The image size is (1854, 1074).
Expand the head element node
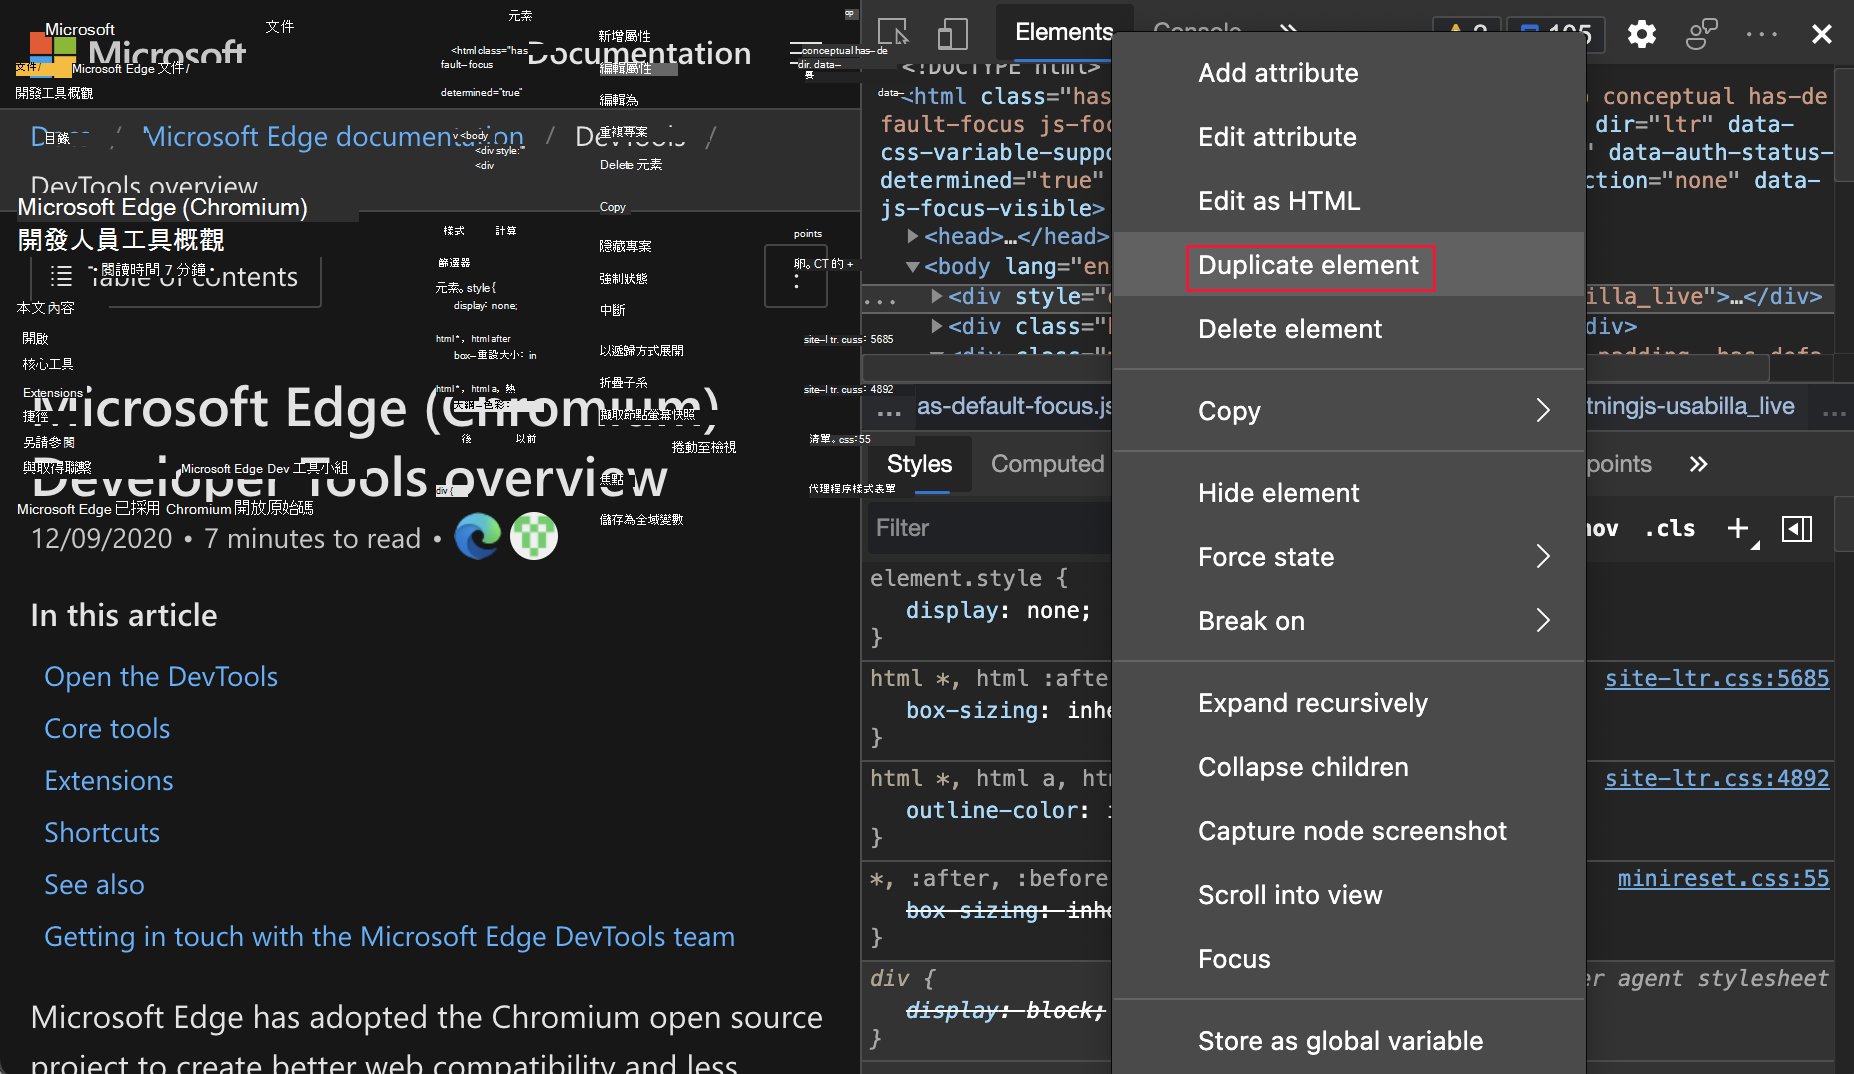[x=913, y=236]
